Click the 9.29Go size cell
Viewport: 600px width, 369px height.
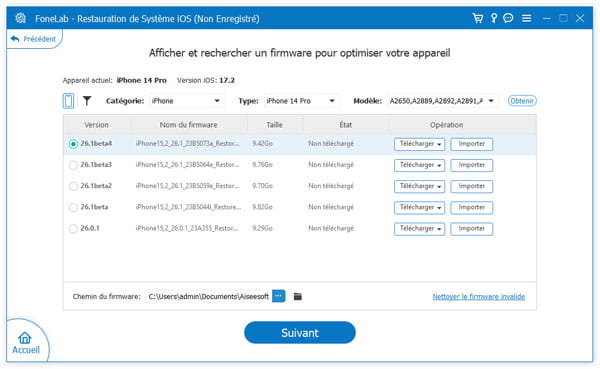coord(262,229)
